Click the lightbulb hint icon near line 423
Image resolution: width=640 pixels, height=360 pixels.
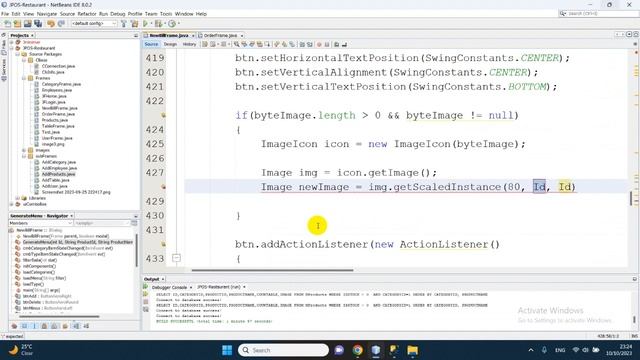point(163,116)
